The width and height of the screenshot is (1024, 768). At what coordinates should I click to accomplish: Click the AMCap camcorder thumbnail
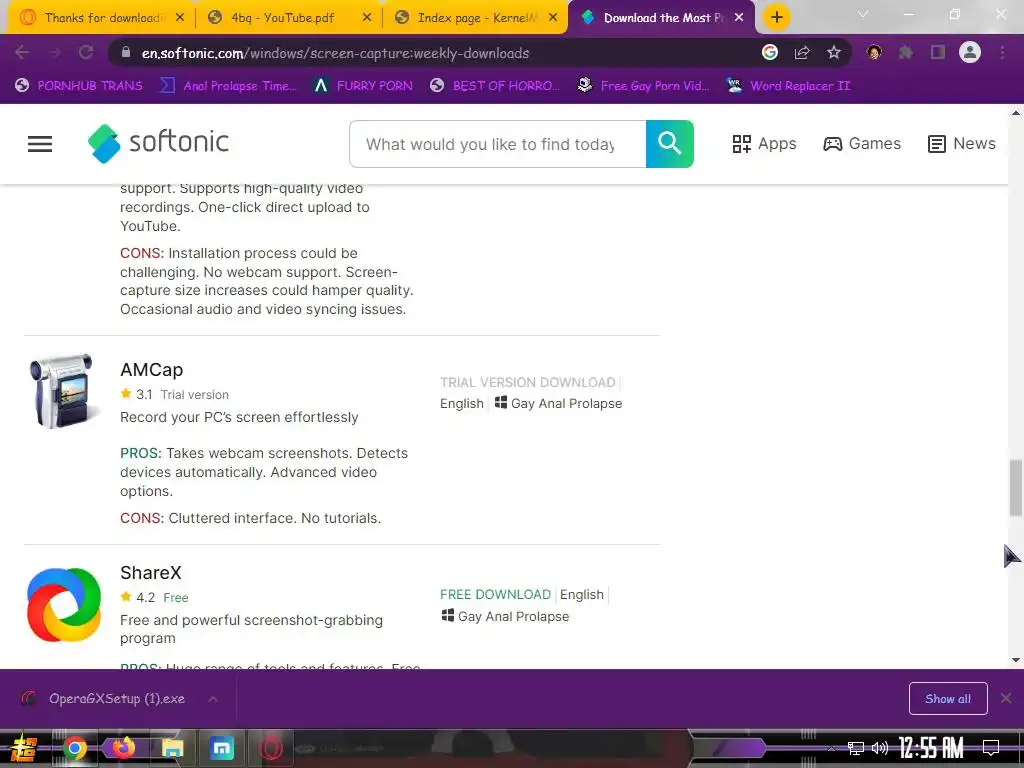coord(62,391)
